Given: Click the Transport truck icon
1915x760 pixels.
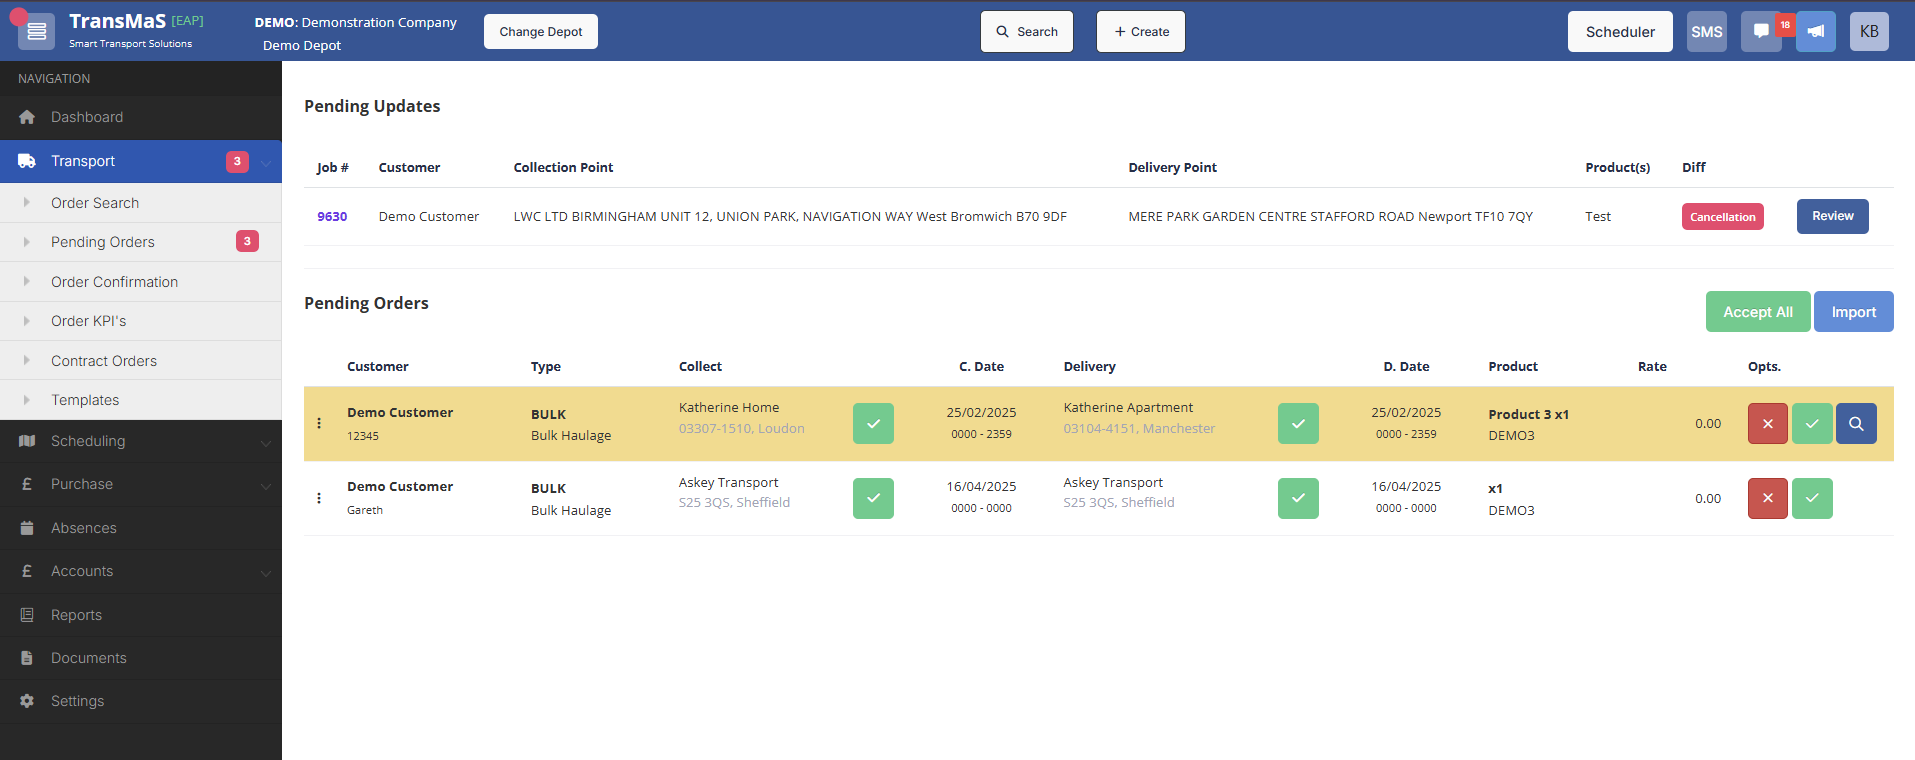Looking at the screenshot, I should (x=27, y=161).
